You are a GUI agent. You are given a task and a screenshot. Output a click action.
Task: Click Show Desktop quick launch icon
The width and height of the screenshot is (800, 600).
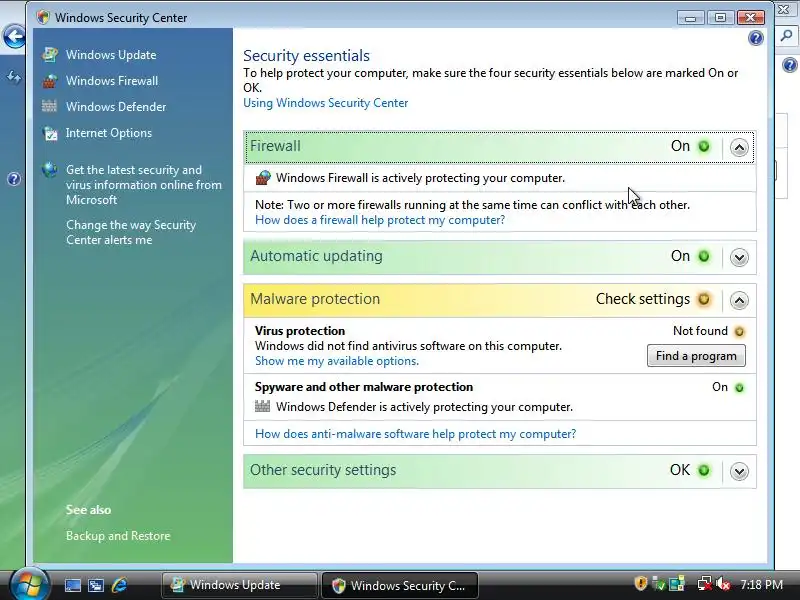click(72, 585)
